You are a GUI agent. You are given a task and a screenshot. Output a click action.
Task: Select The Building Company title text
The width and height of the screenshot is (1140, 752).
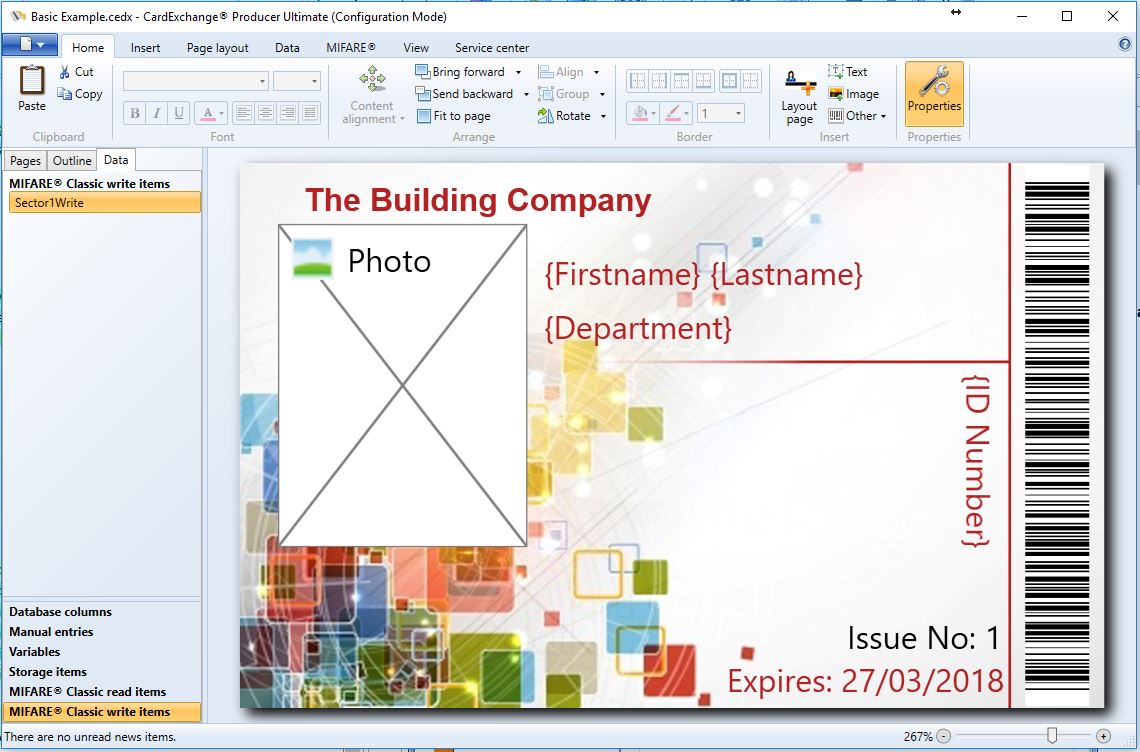(478, 200)
